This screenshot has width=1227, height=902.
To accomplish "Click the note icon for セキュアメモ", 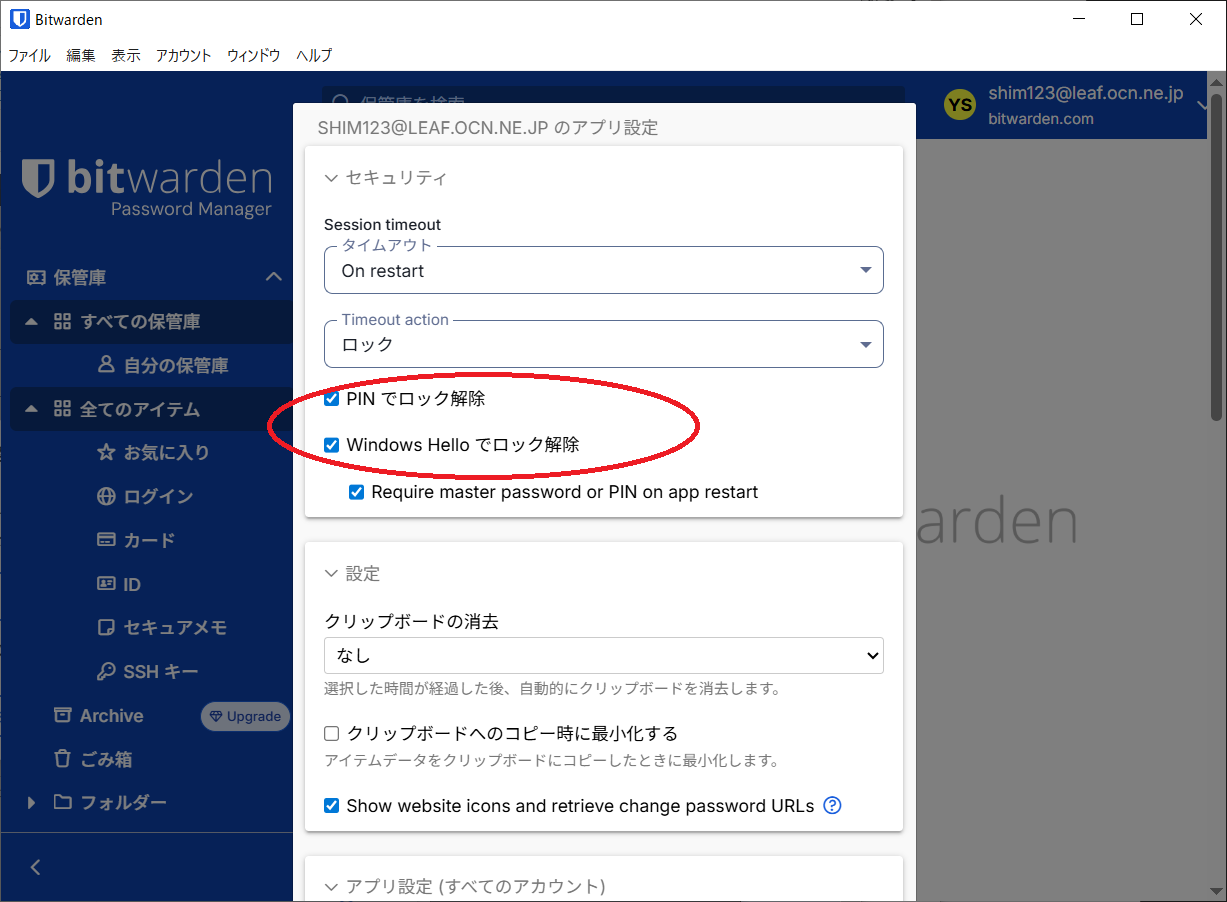I will click(x=106, y=628).
